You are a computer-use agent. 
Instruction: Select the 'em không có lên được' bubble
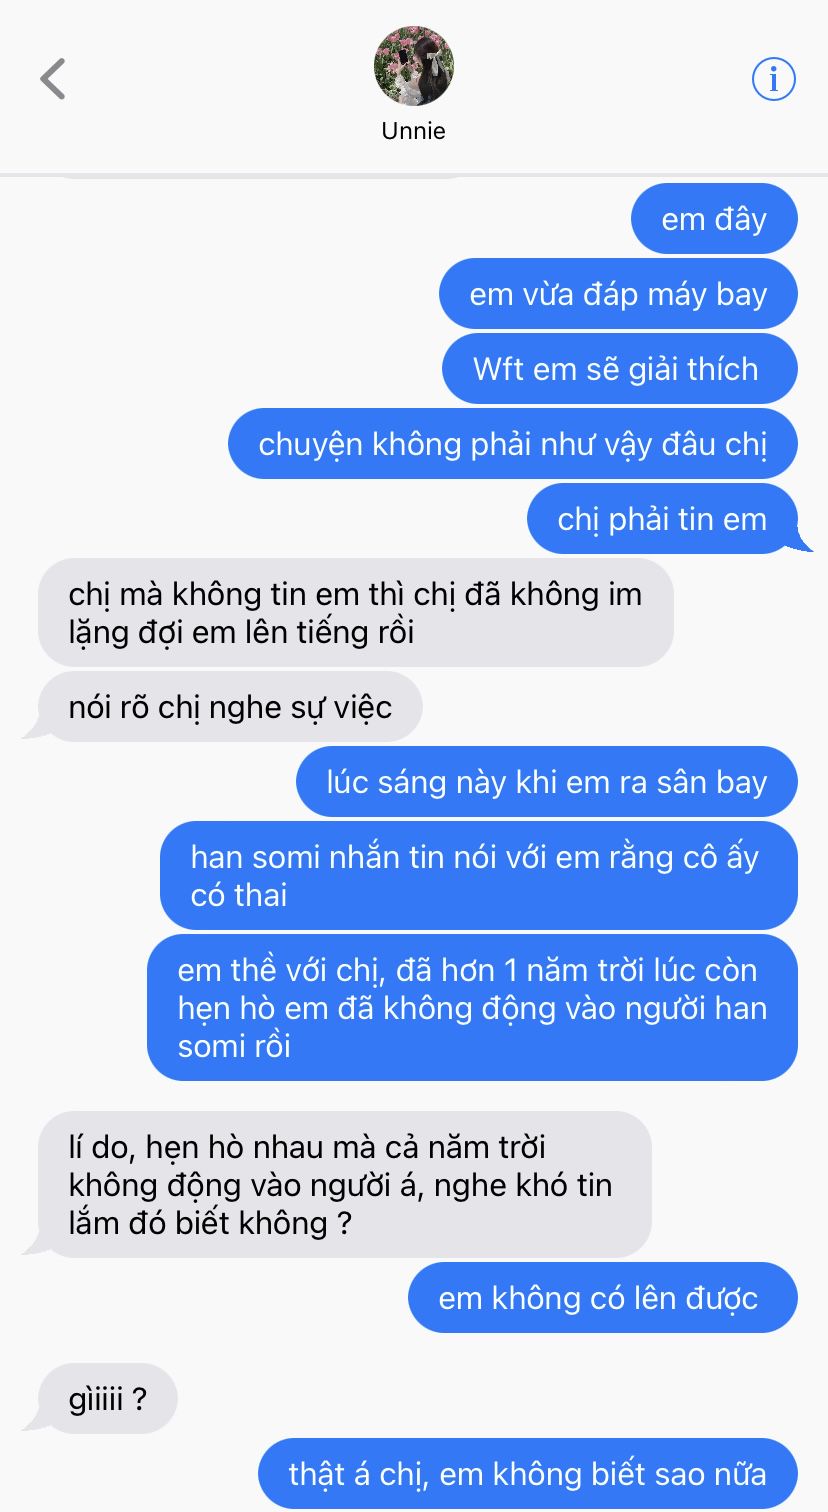point(603,1298)
